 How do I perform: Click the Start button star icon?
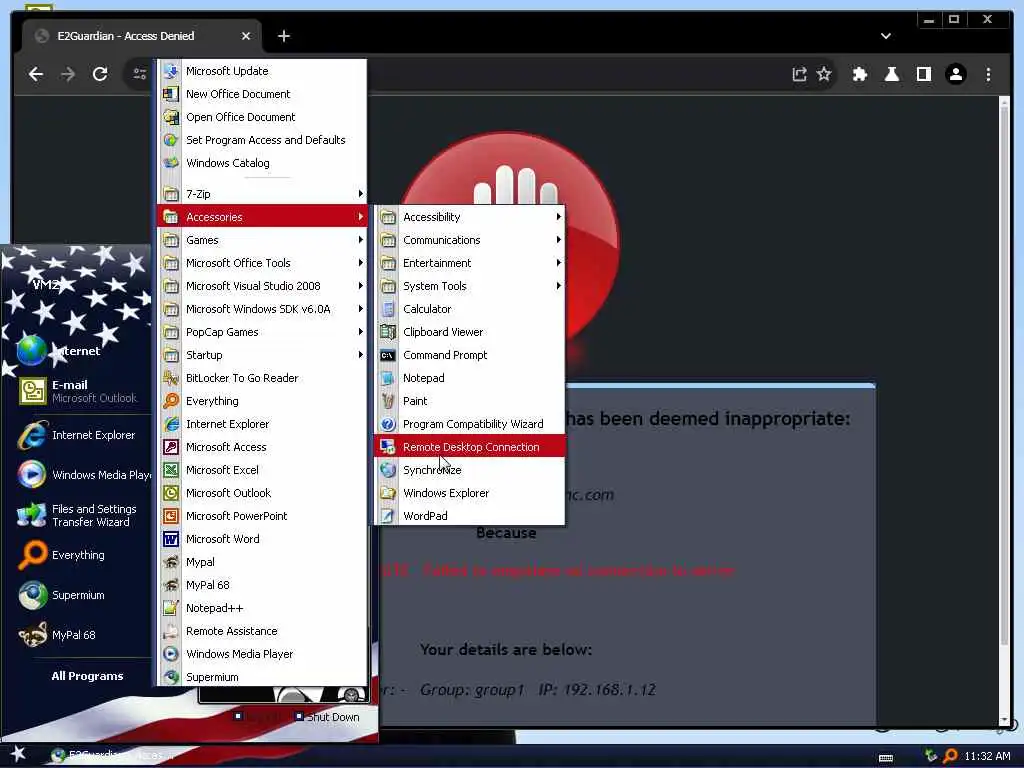pyautogui.click(x=18, y=754)
